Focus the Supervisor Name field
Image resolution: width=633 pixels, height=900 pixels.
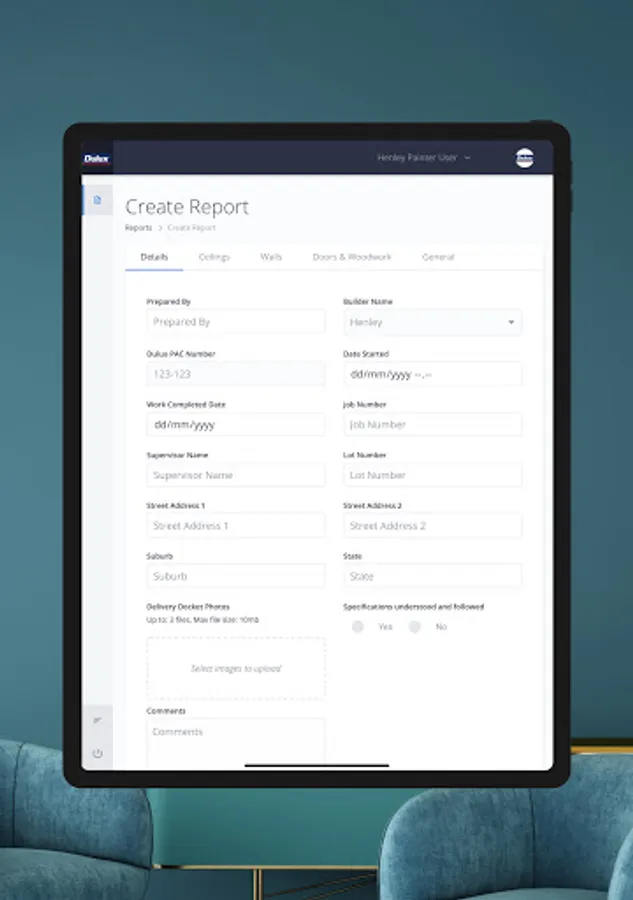coord(236,475)
